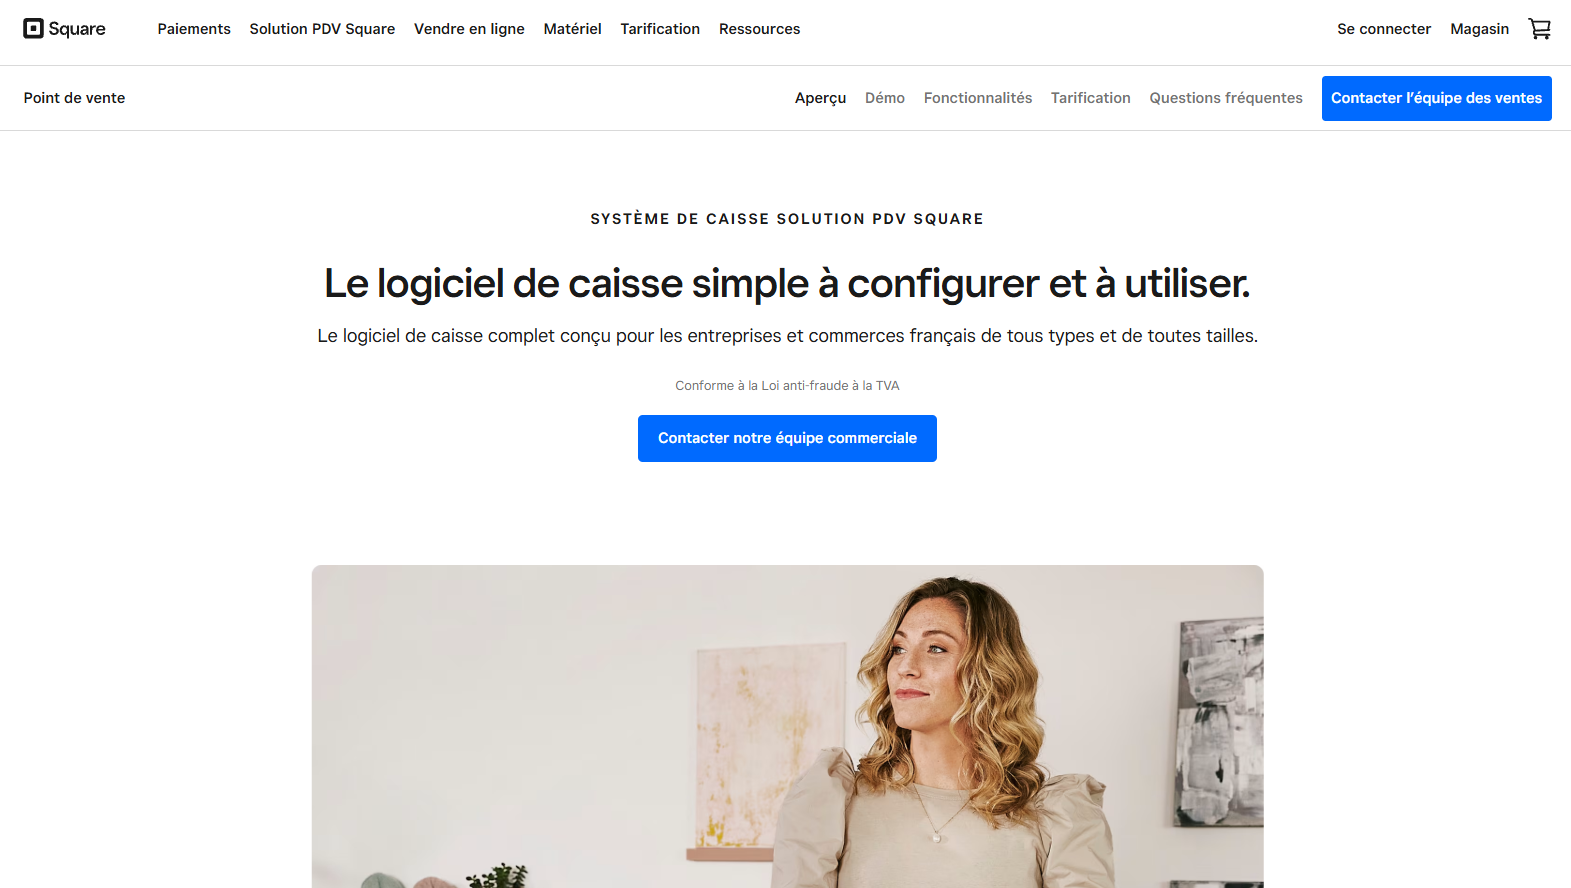
Task: Go to the top Tarification page
Action: click(660, 29)
